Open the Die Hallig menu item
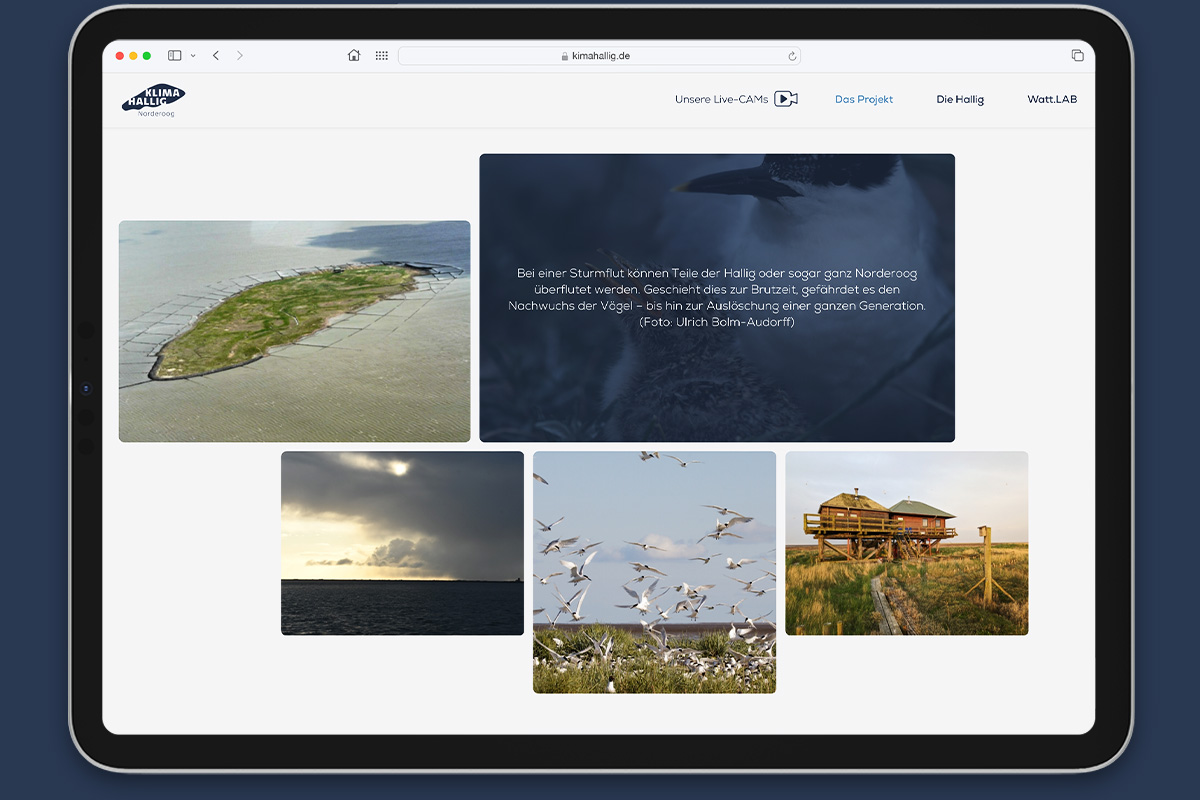 (x=960, y=100)
